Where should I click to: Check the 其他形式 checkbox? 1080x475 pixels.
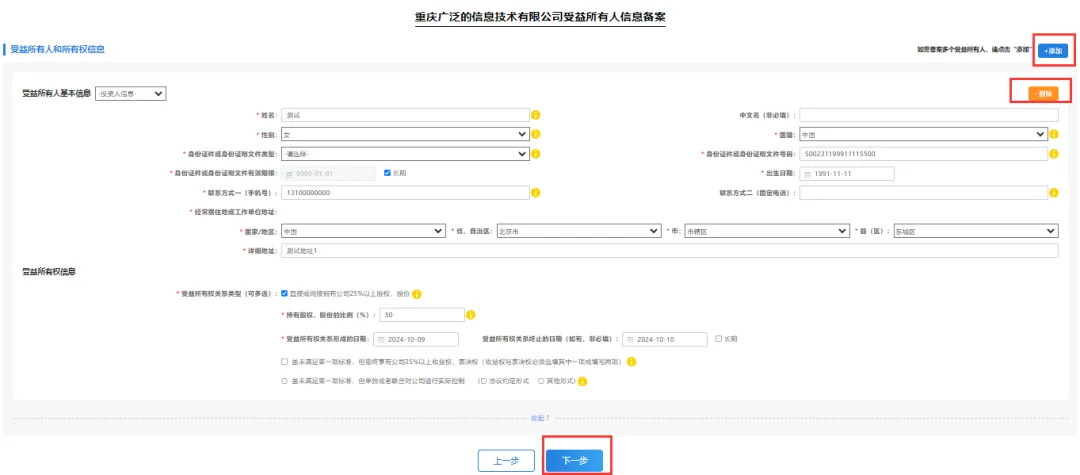[x=541, y=380]
